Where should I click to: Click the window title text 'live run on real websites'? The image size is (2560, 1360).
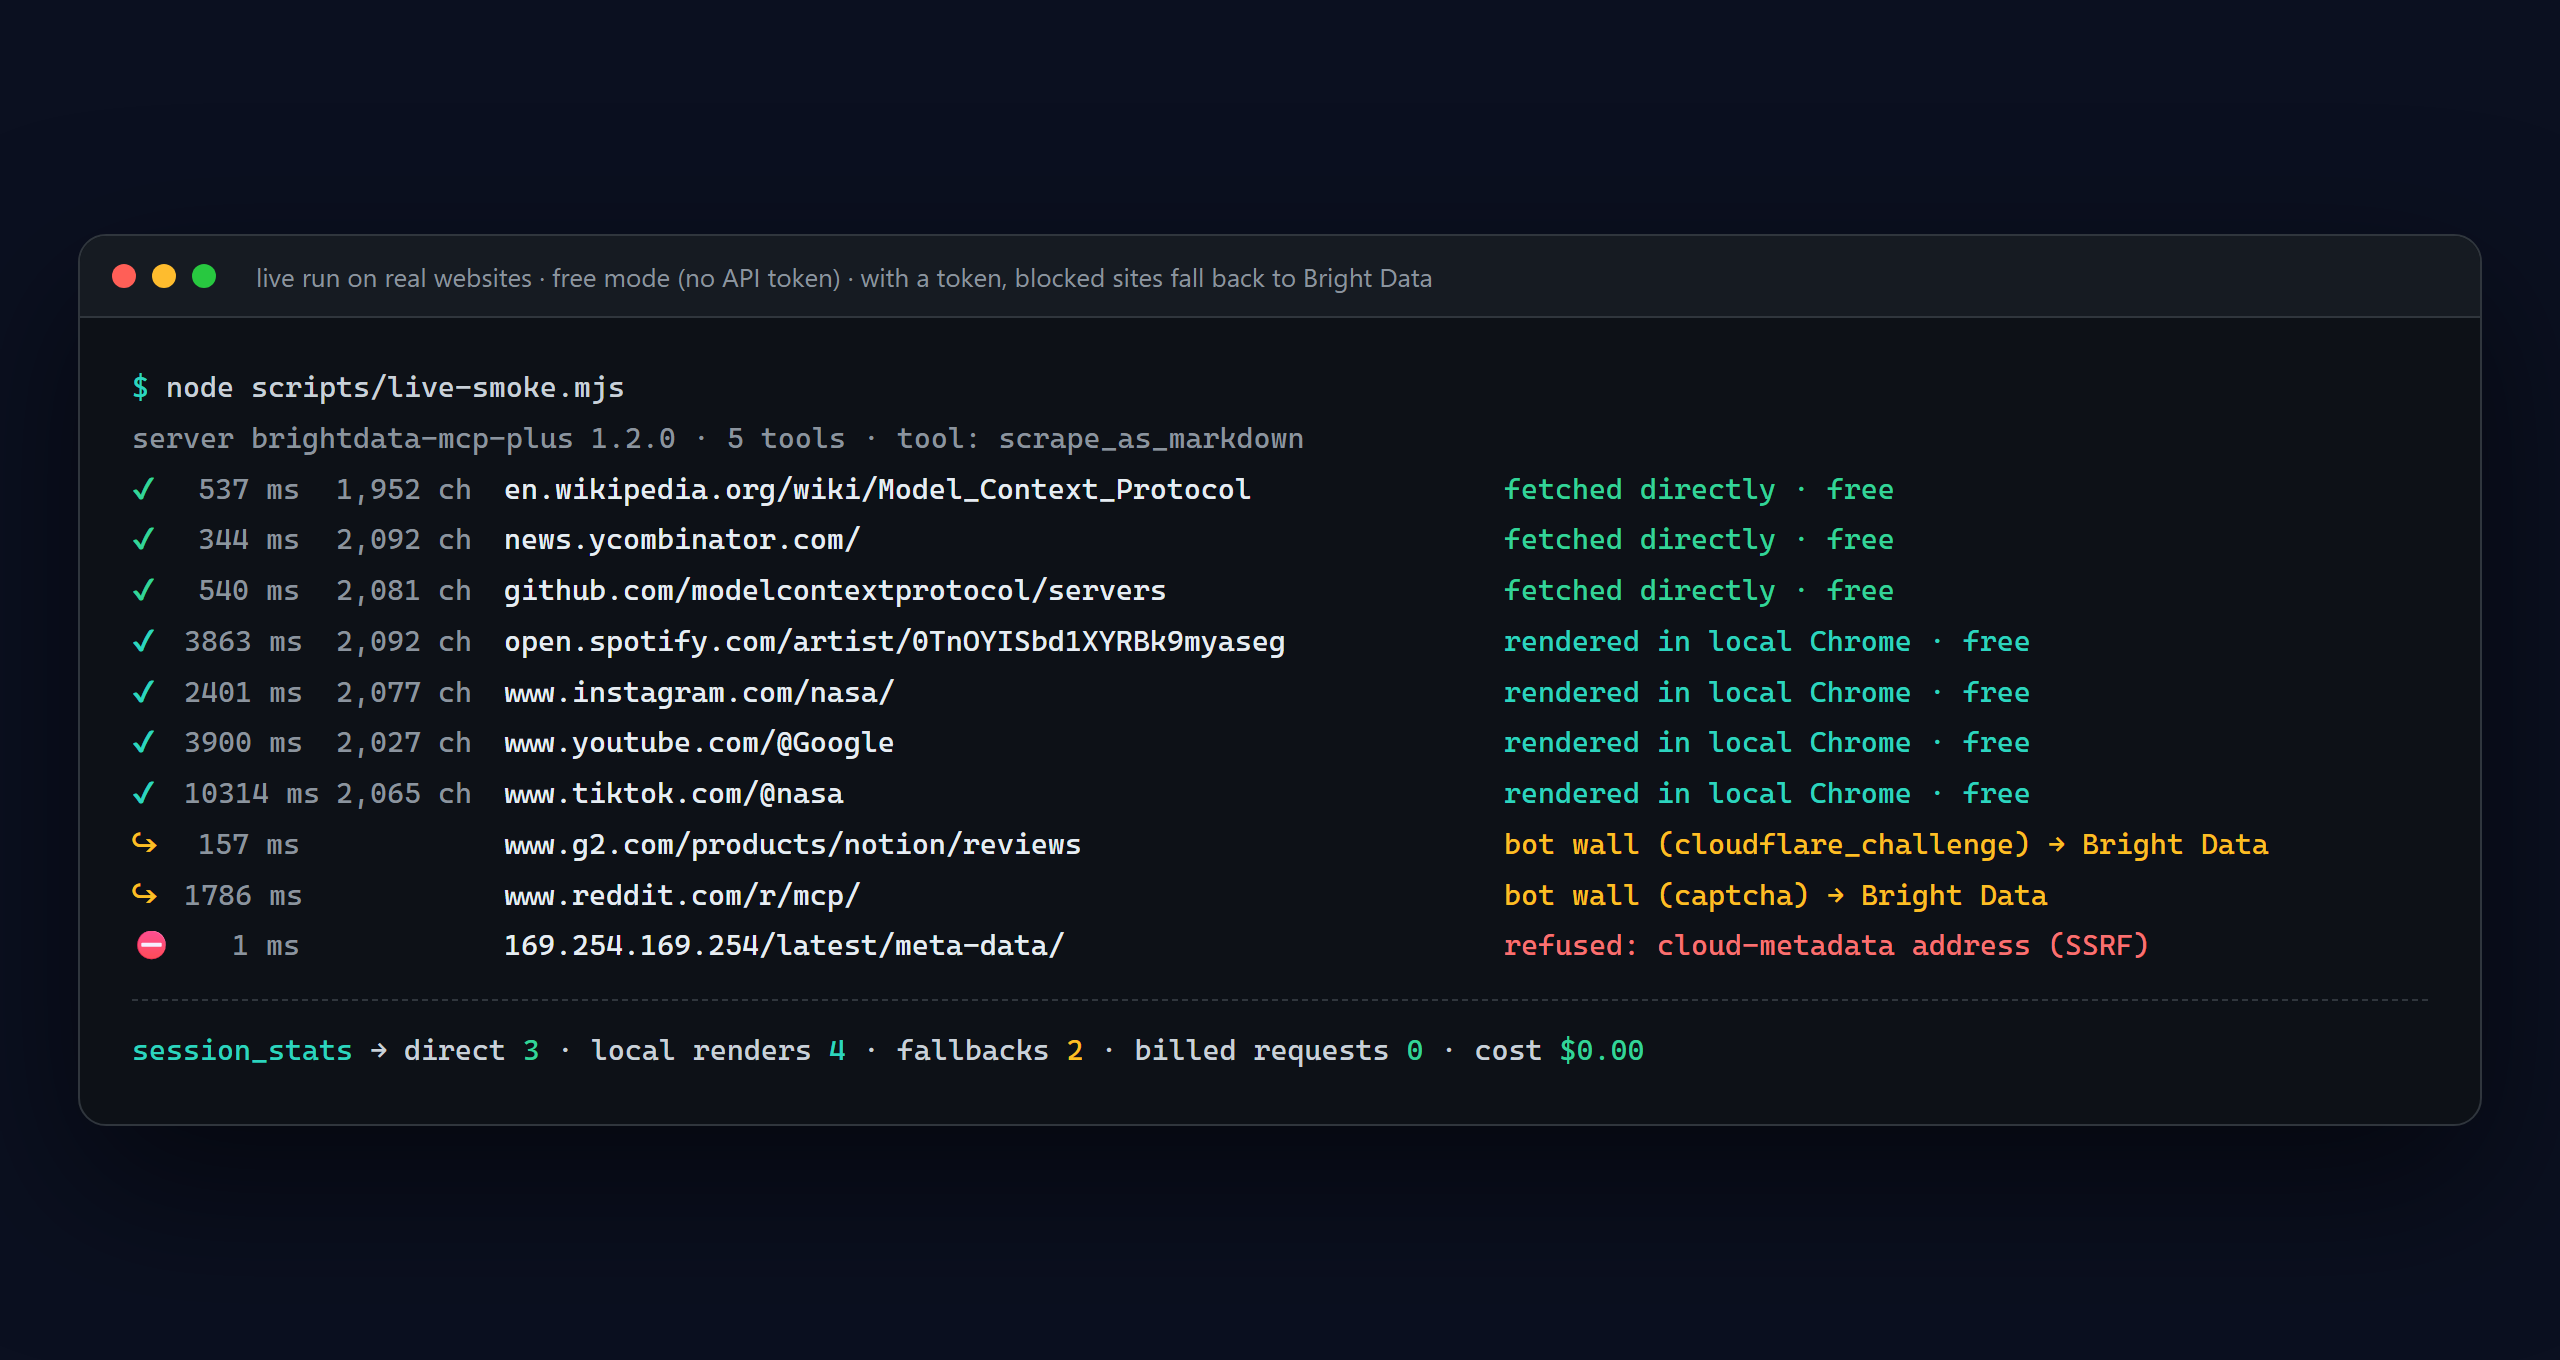click(x=394, y=278)
